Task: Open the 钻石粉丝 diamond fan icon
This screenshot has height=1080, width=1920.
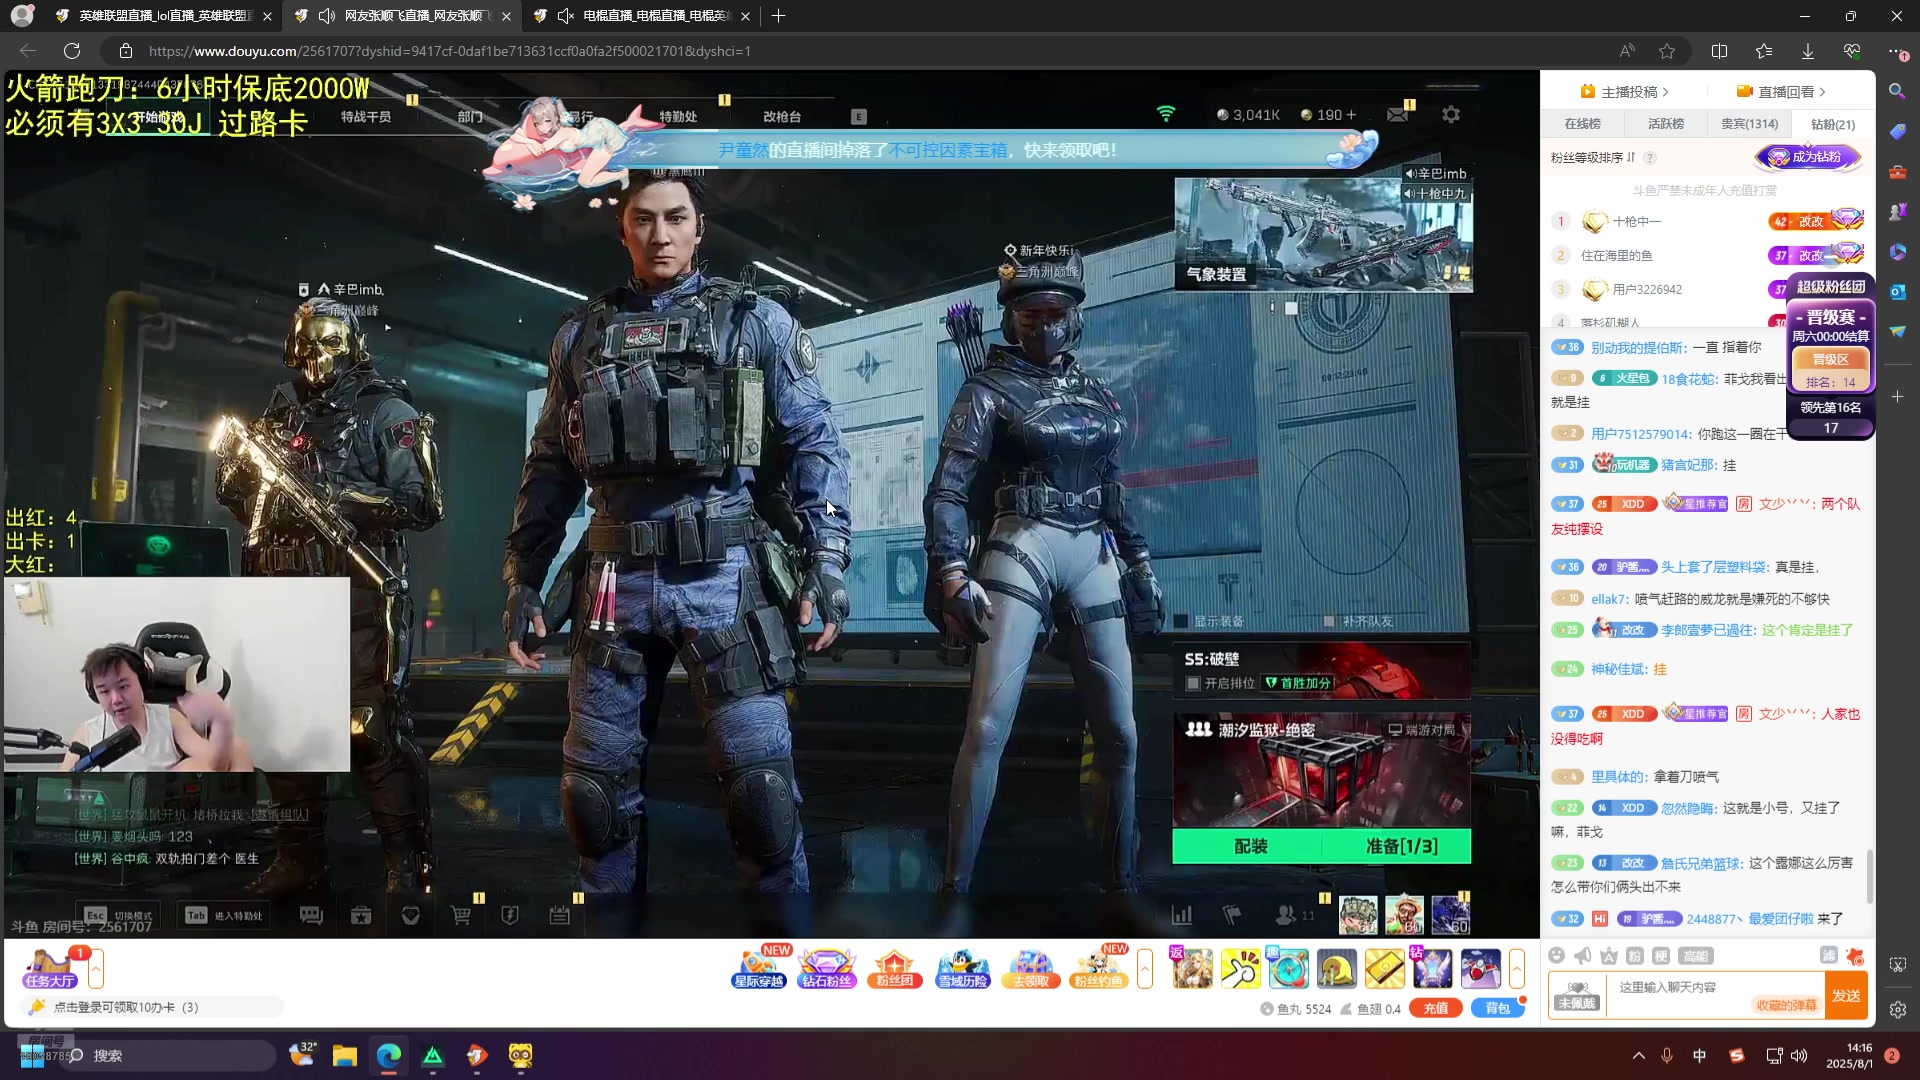Action: (827, 967)
